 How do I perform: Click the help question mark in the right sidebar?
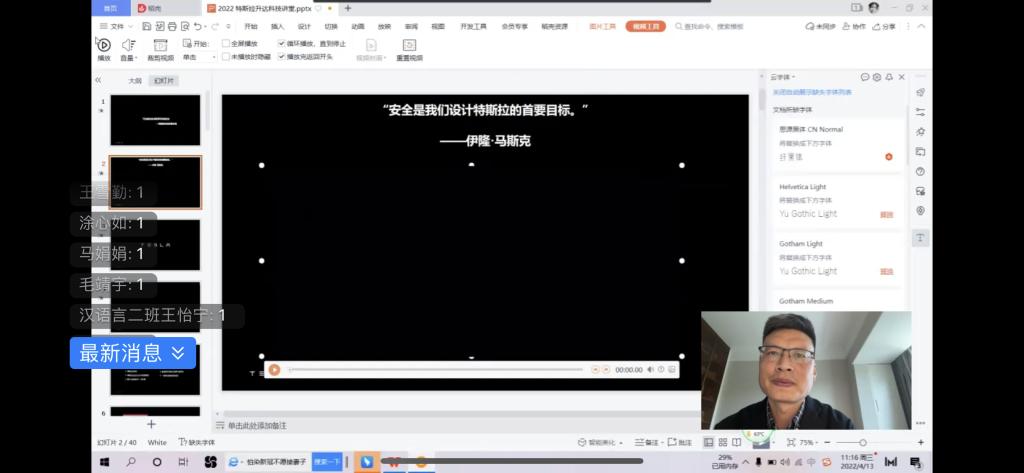921,171
